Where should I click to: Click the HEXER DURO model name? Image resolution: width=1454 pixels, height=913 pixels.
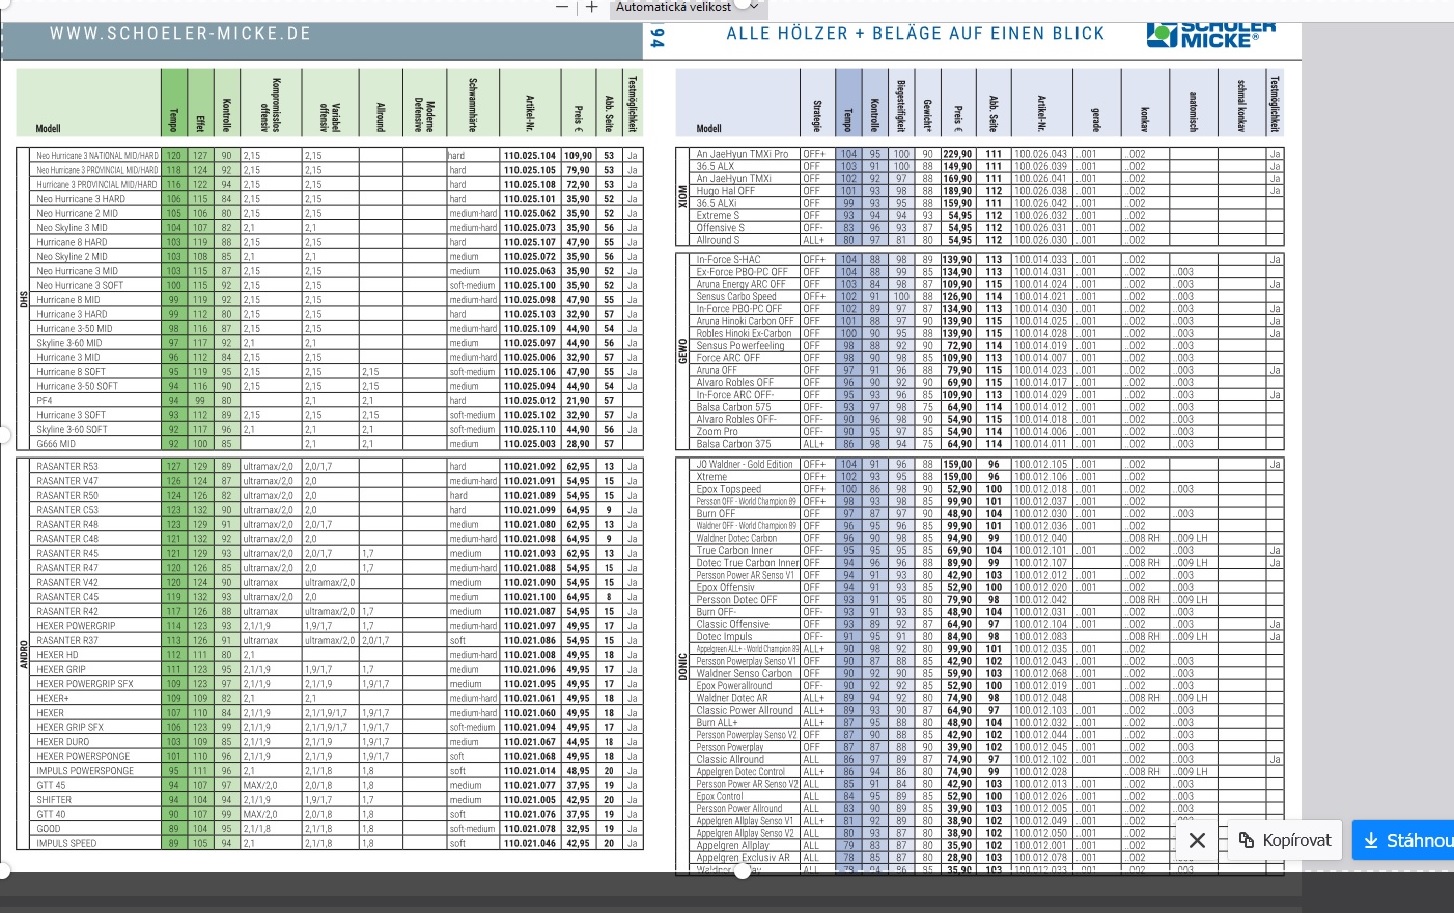pyautogui.click(x=63, y=742)
